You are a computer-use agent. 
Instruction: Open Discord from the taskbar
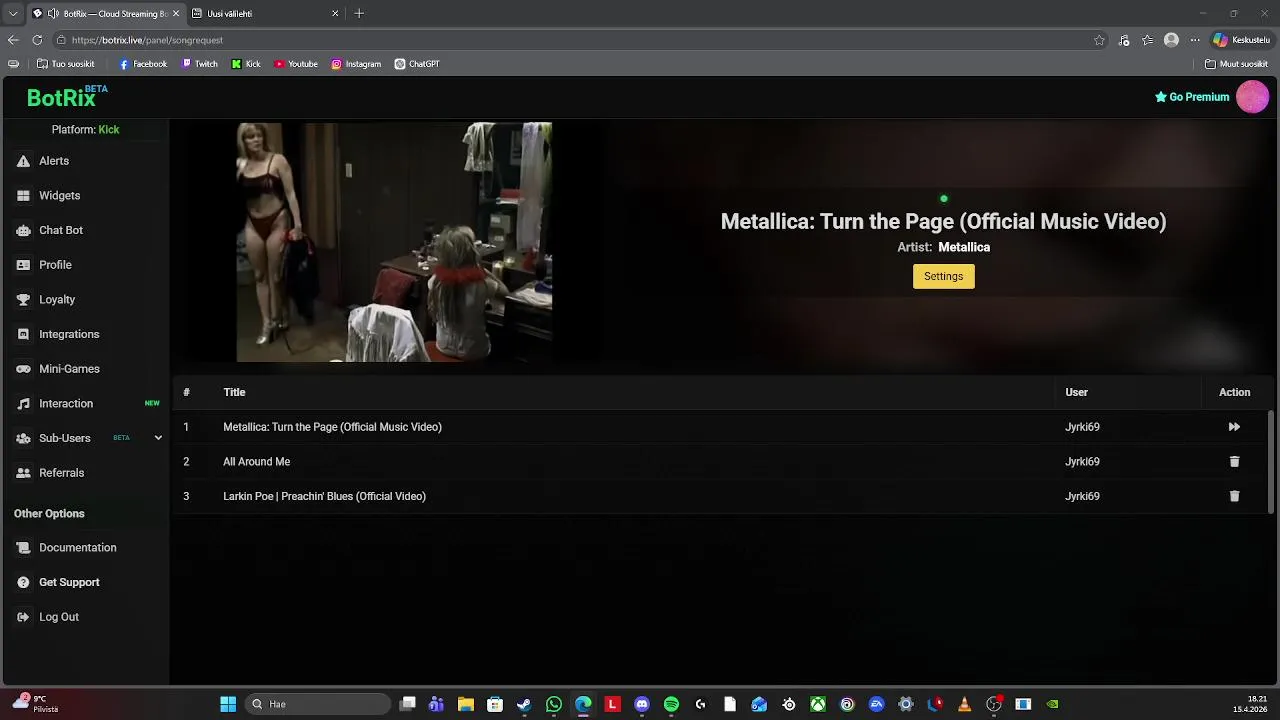[x=642, y=704]
